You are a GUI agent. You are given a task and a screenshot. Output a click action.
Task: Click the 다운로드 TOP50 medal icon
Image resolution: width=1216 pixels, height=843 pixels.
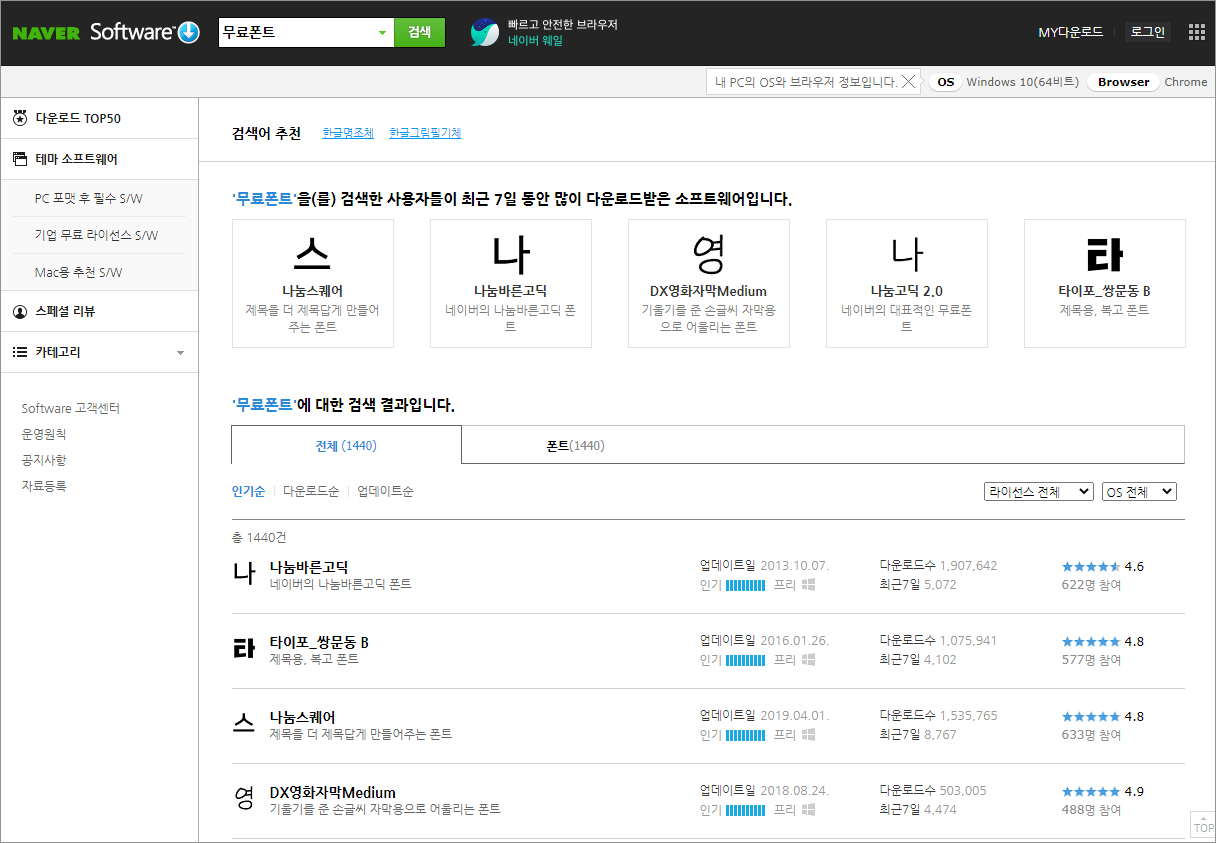click(x=20, y=118)
